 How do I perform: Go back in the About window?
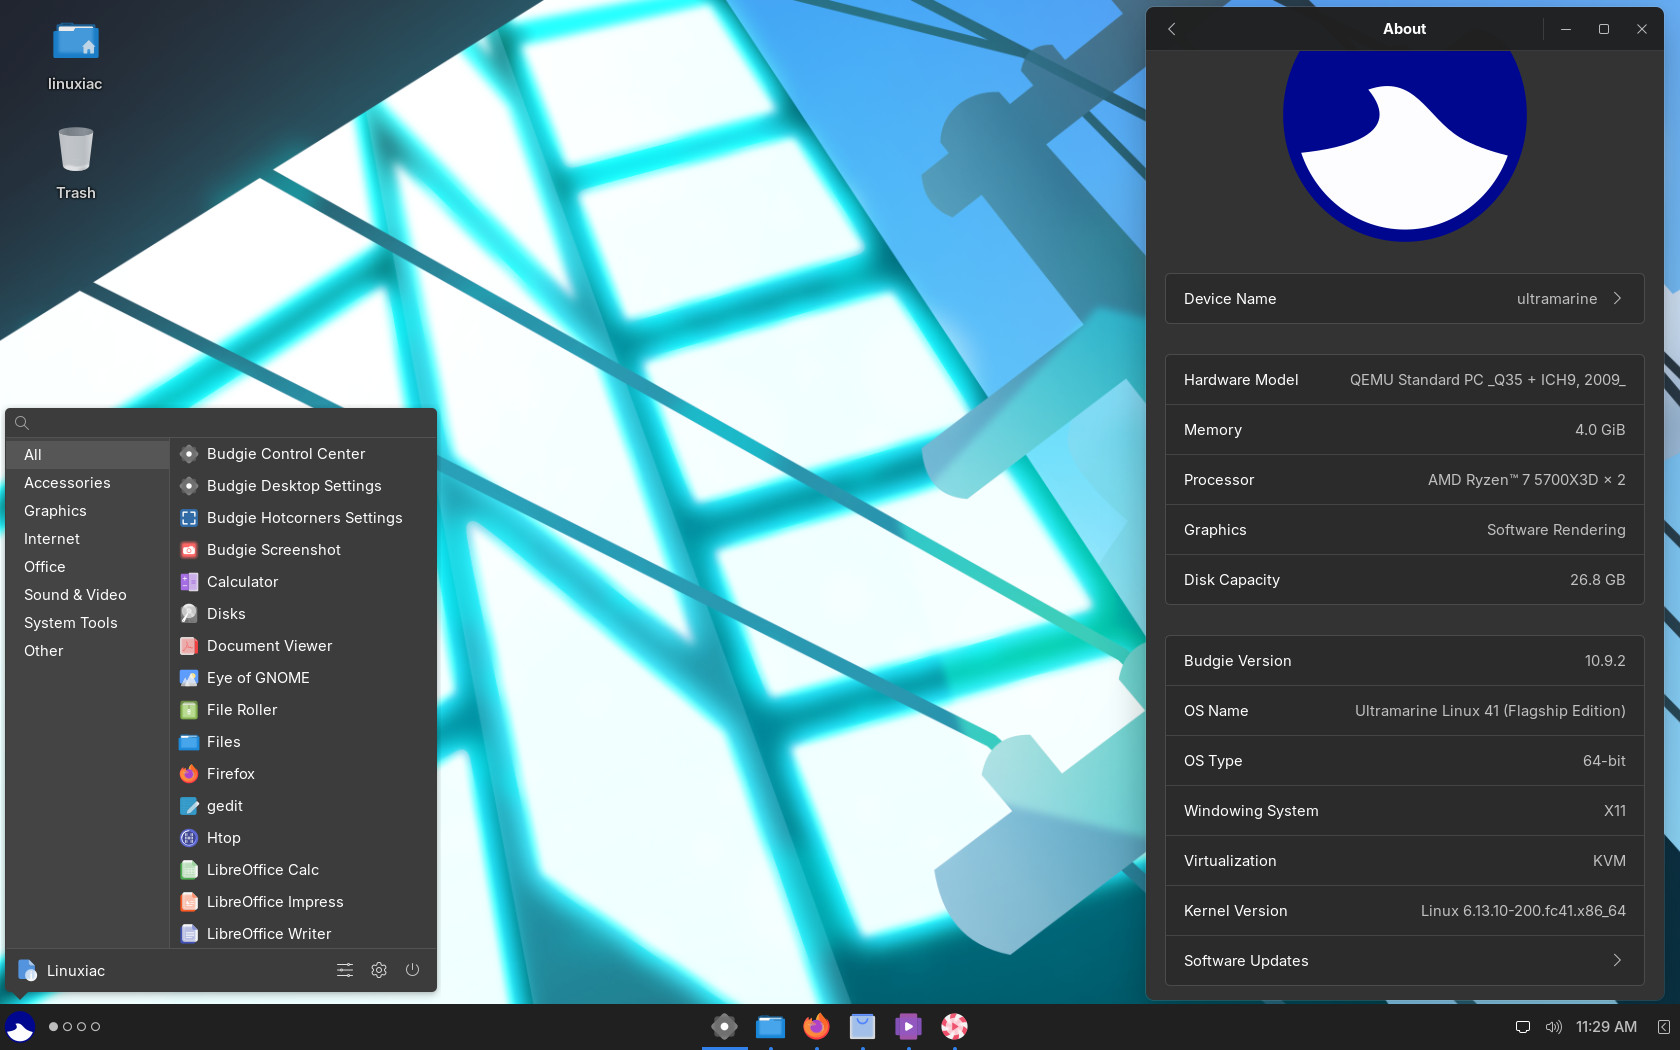tap(1172, 29)
